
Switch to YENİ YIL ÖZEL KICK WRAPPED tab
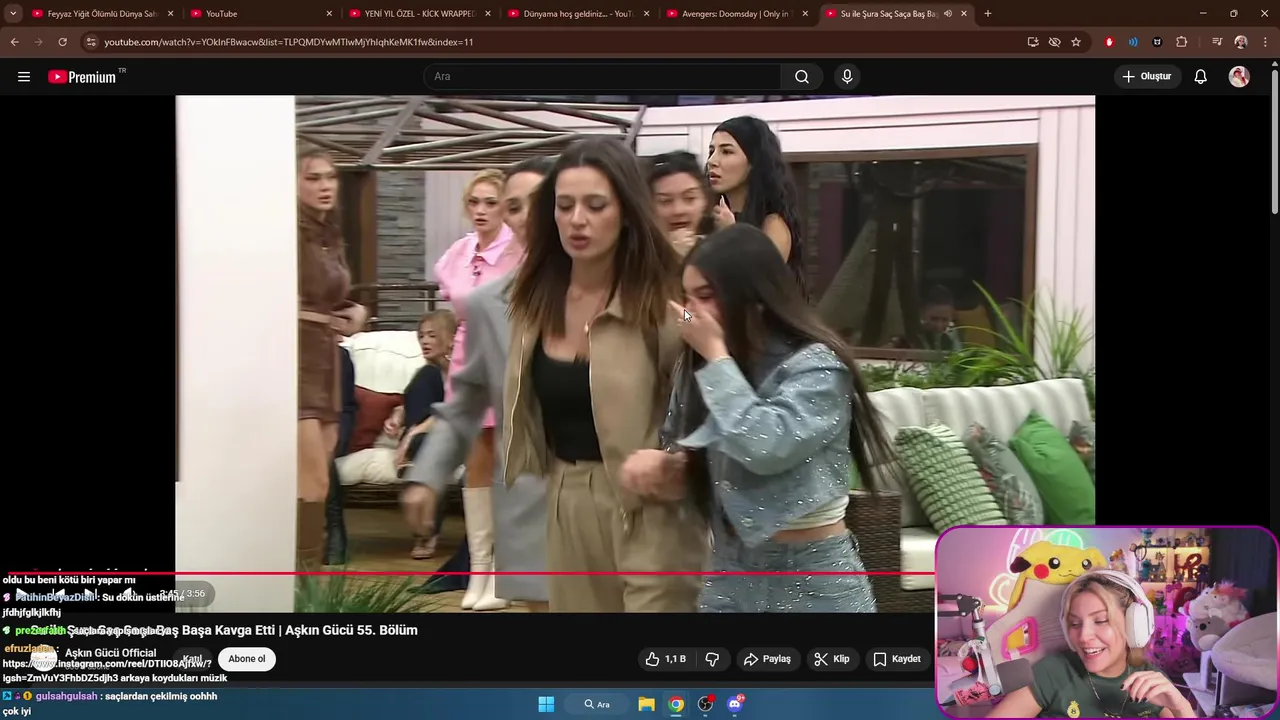pos(420,14)
